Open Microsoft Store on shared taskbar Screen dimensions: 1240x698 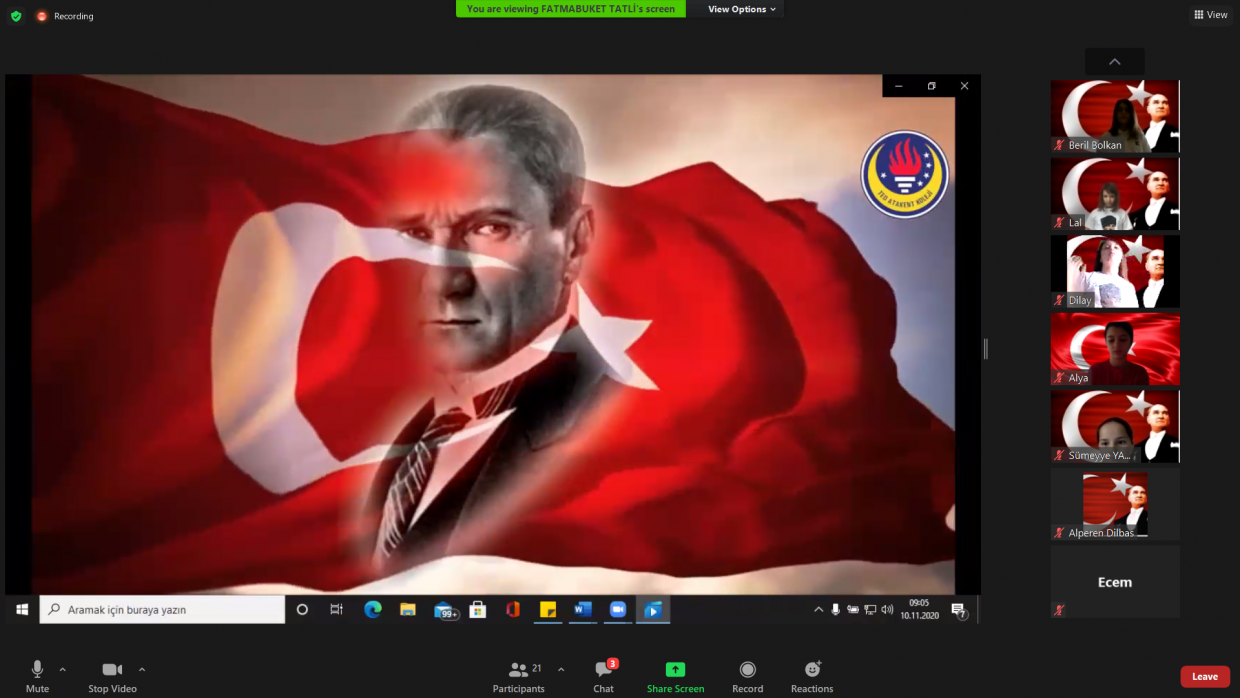click(478, 609)
